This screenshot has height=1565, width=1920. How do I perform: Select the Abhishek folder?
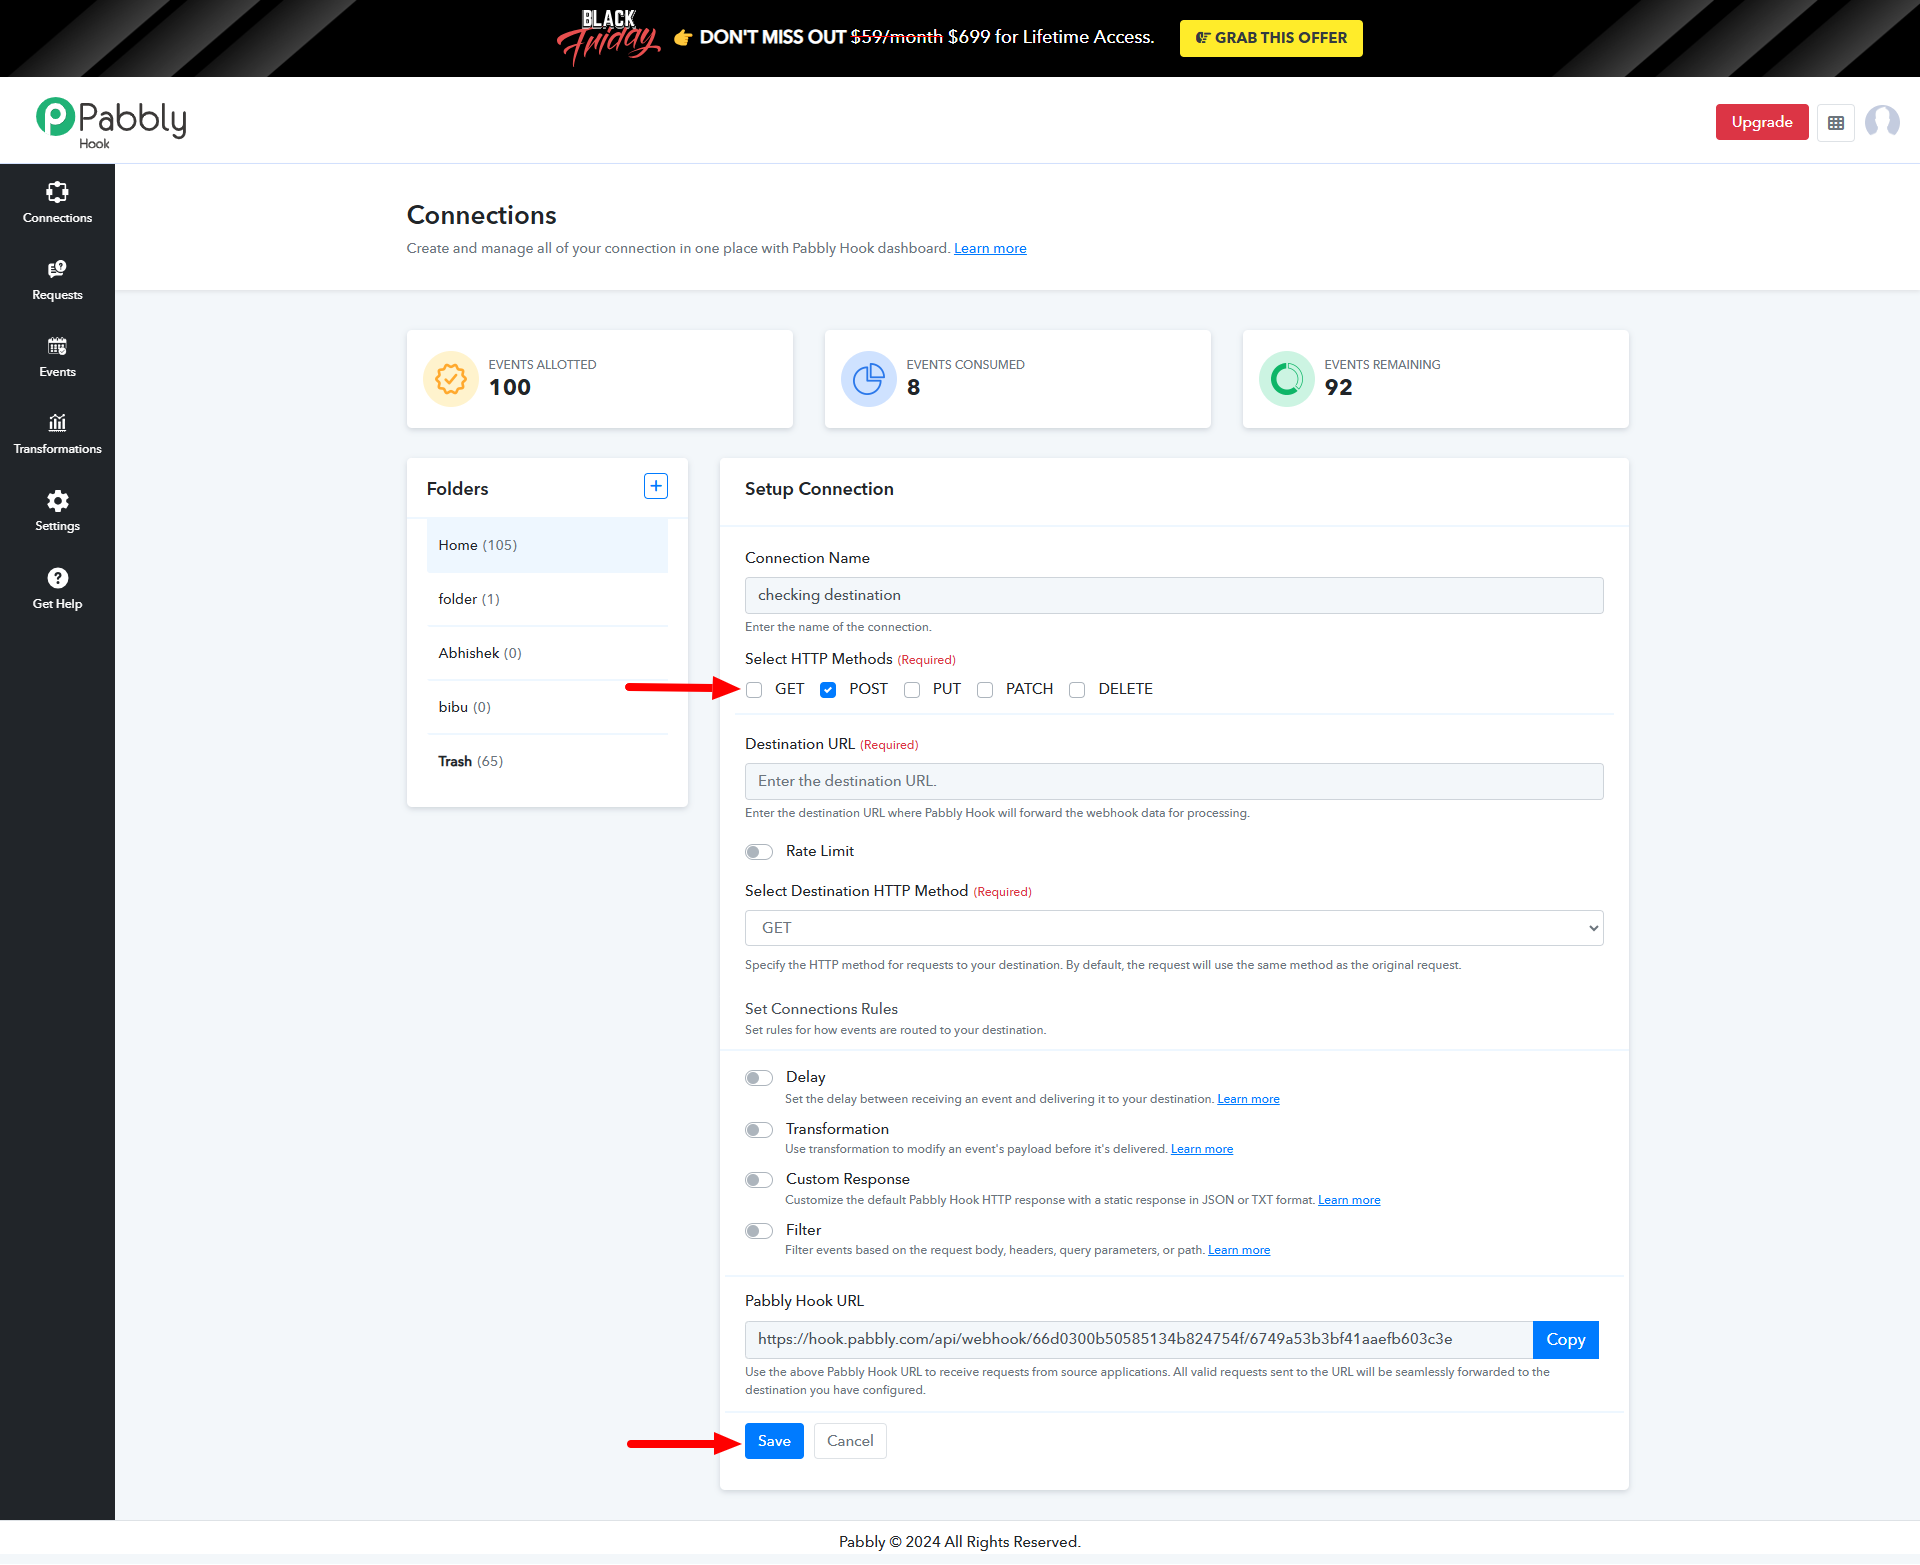tap(547, 653)
